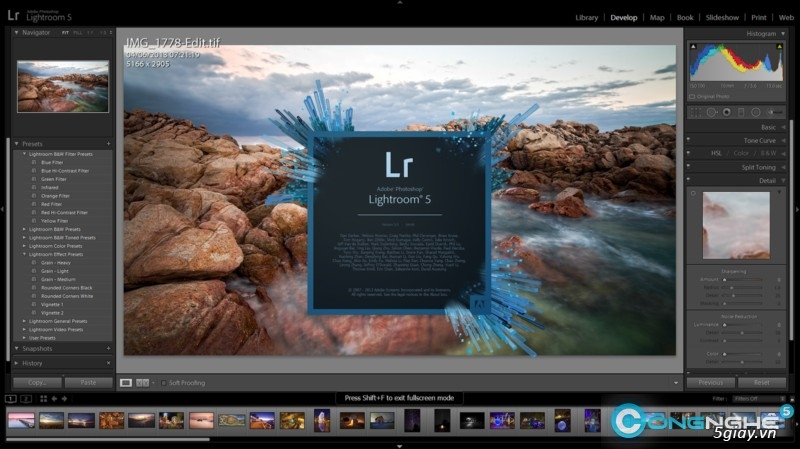Screen dimensions: 800x449
Task: Click the Navigator preview image
Action: (63, 87)
